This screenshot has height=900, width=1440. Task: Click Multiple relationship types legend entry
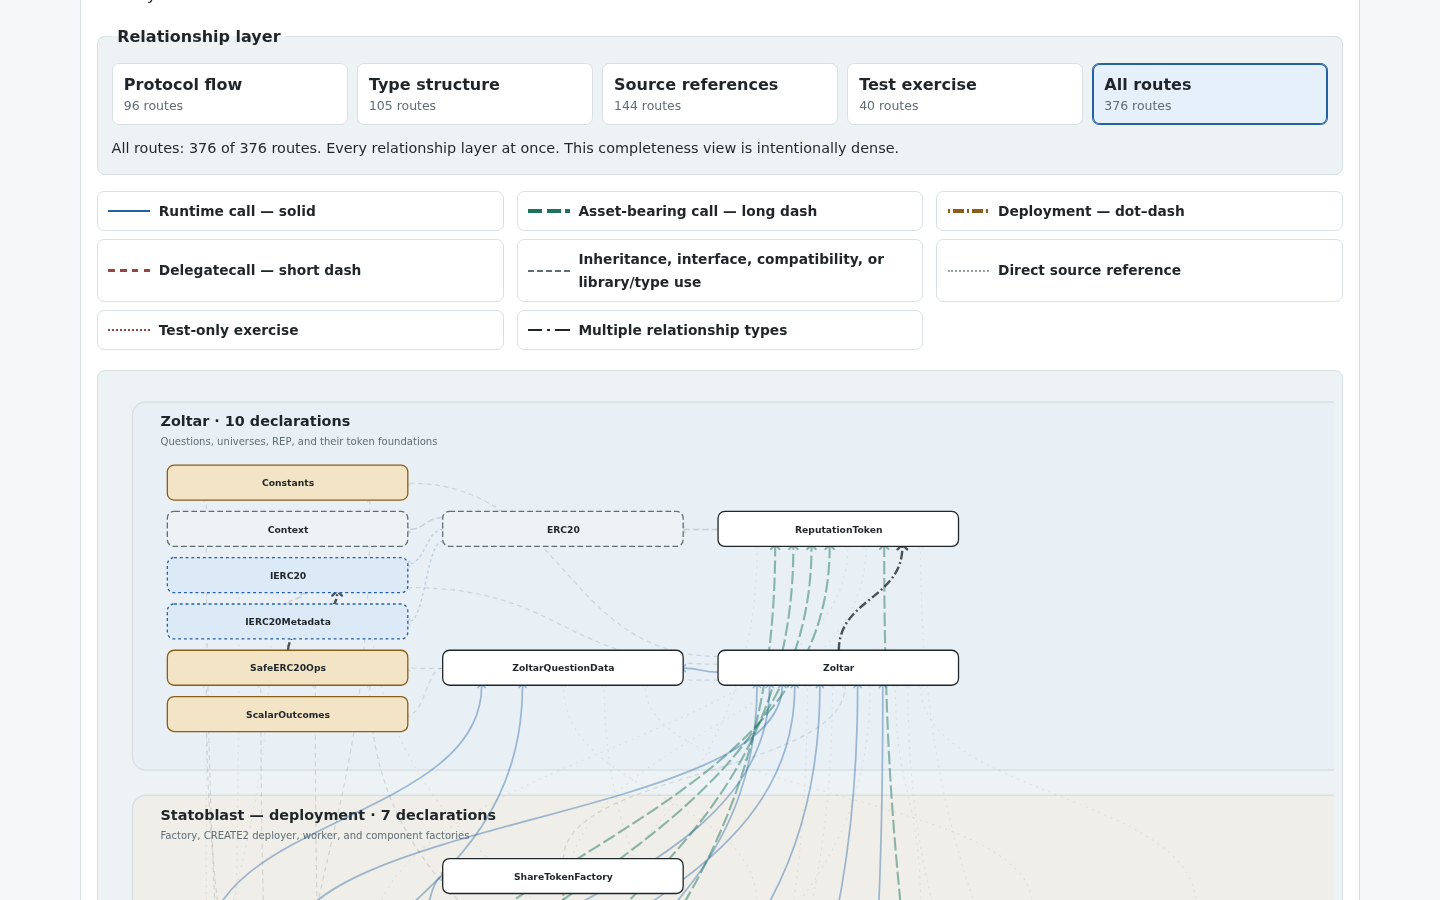(x=720, y=330)
